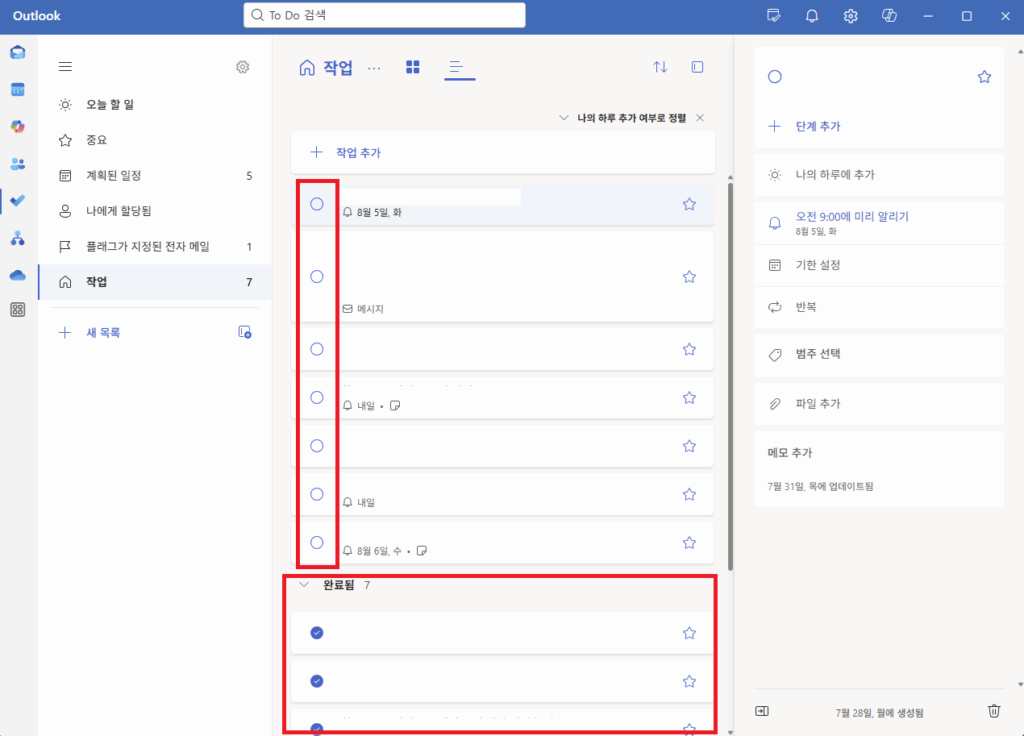Viewport: 1024px width, 736px height.
Task: Open the sort options icon above the tasks
Action: pos(660,67)
